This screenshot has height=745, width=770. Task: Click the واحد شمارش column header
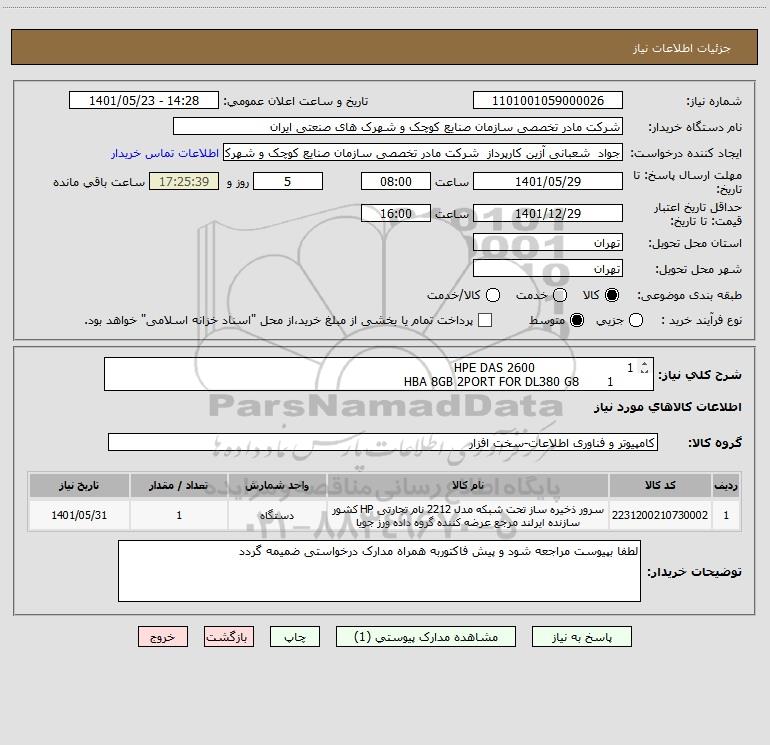pos(277,485)
